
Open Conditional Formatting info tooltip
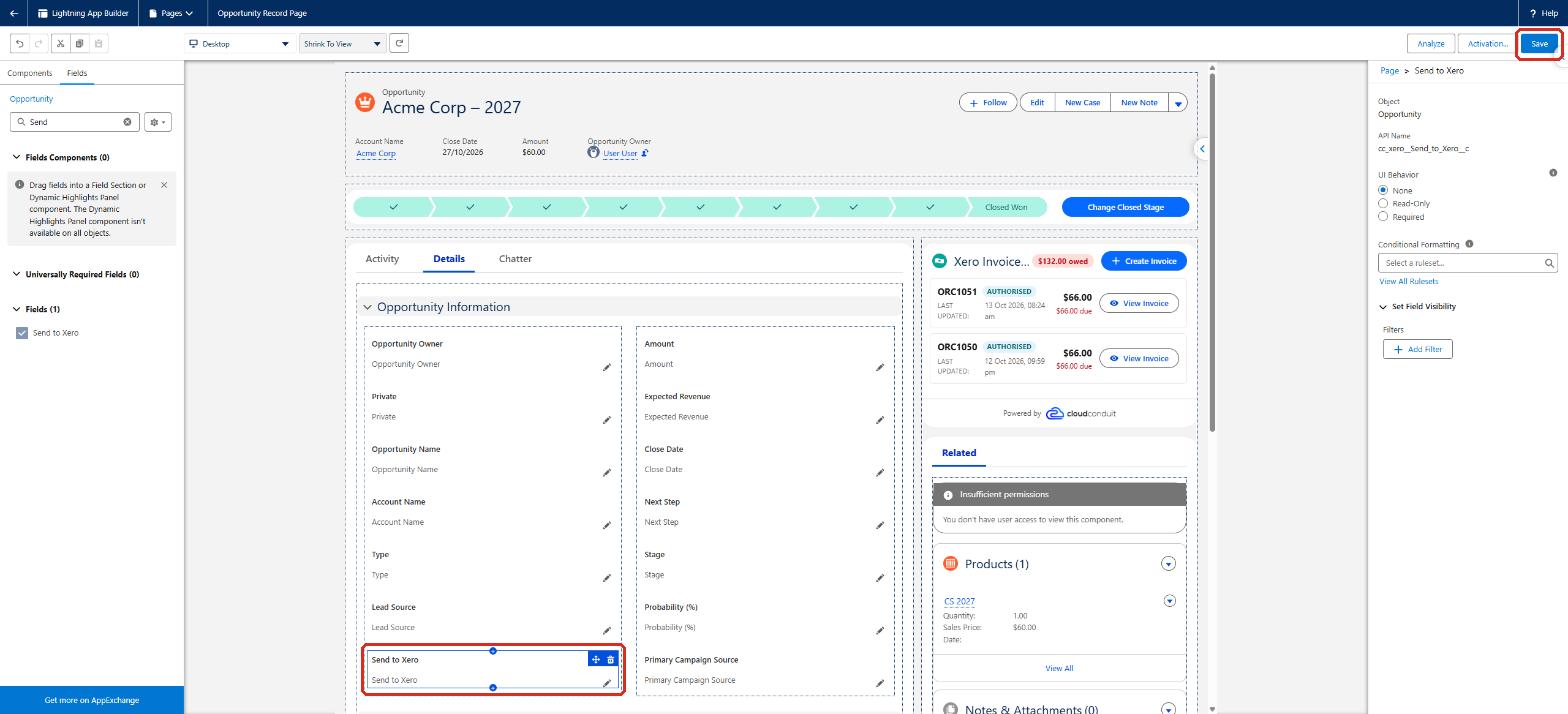[x=1469, y=244]
